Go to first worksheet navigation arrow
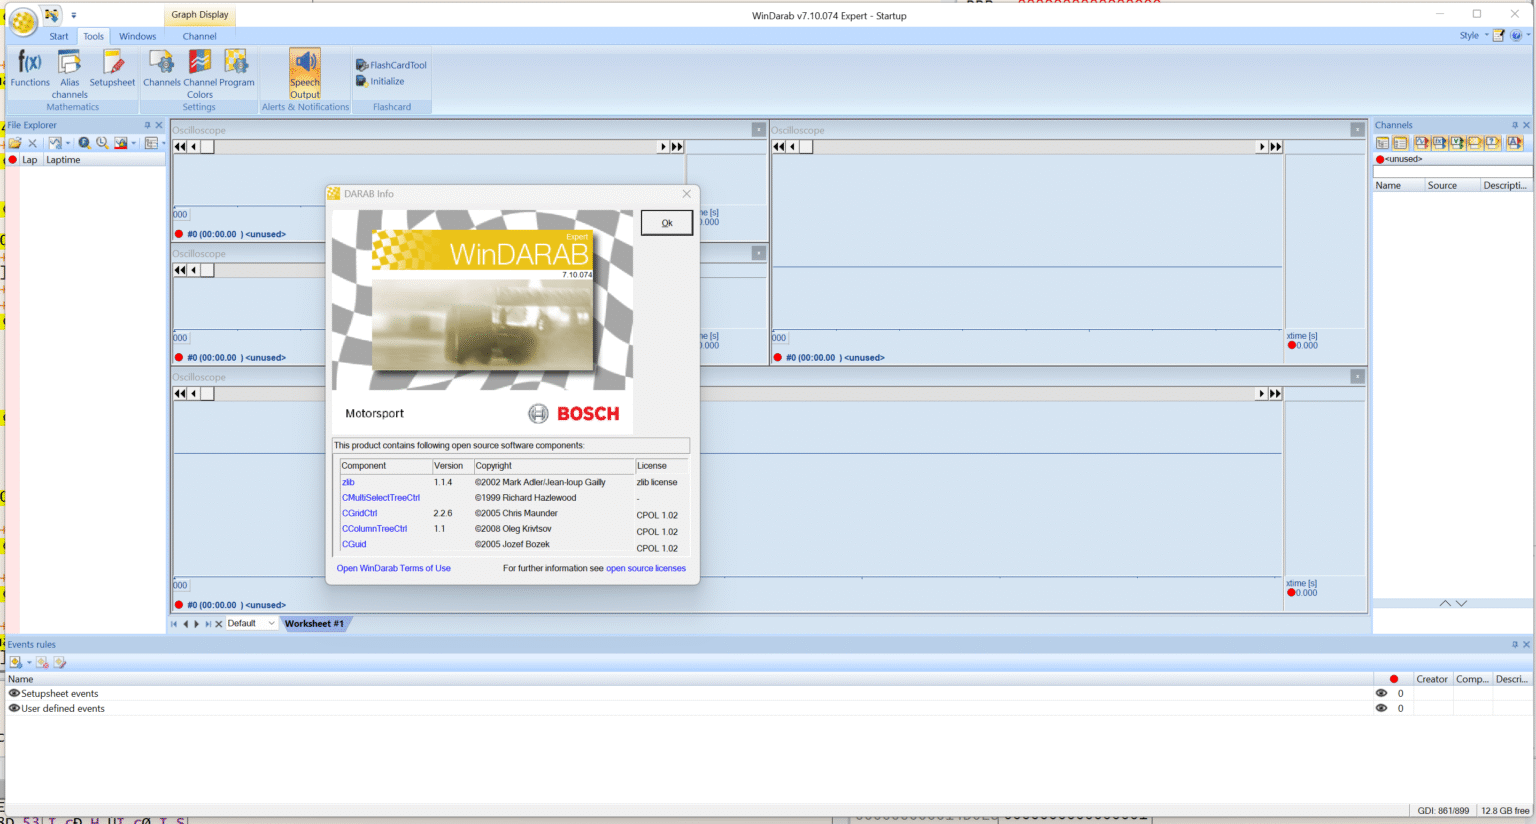Screen dimensions: 1536x824 [174, 624]
